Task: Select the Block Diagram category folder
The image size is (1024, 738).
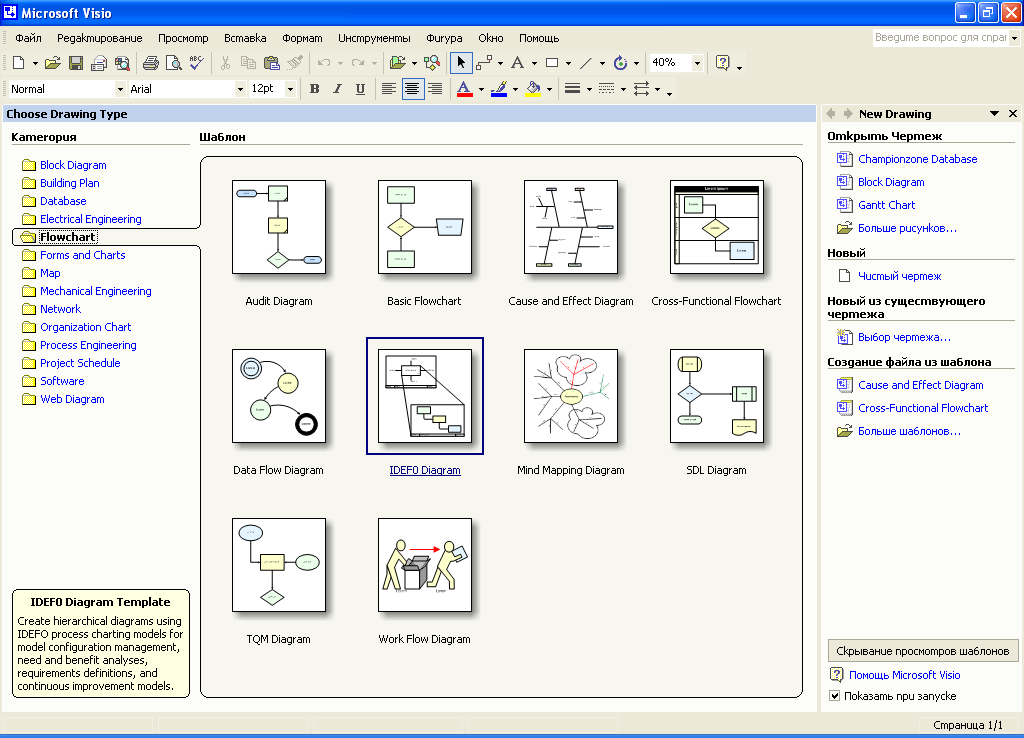Action: click(x=73, y=165)
